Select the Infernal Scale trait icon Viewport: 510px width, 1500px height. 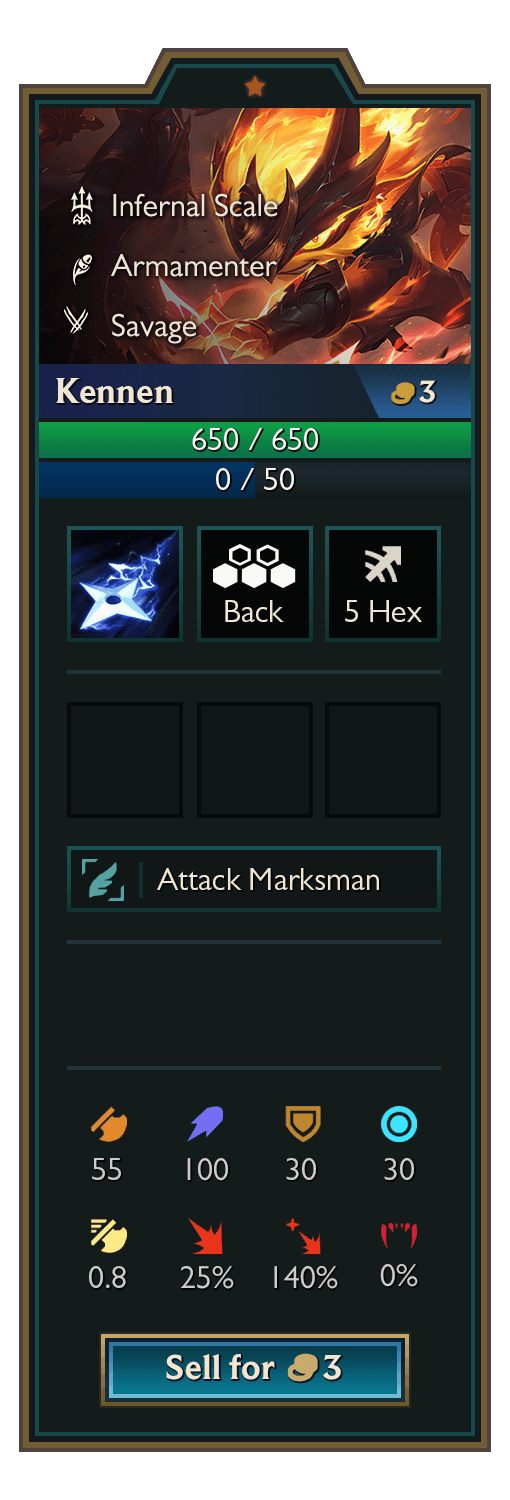click(81, 207)
